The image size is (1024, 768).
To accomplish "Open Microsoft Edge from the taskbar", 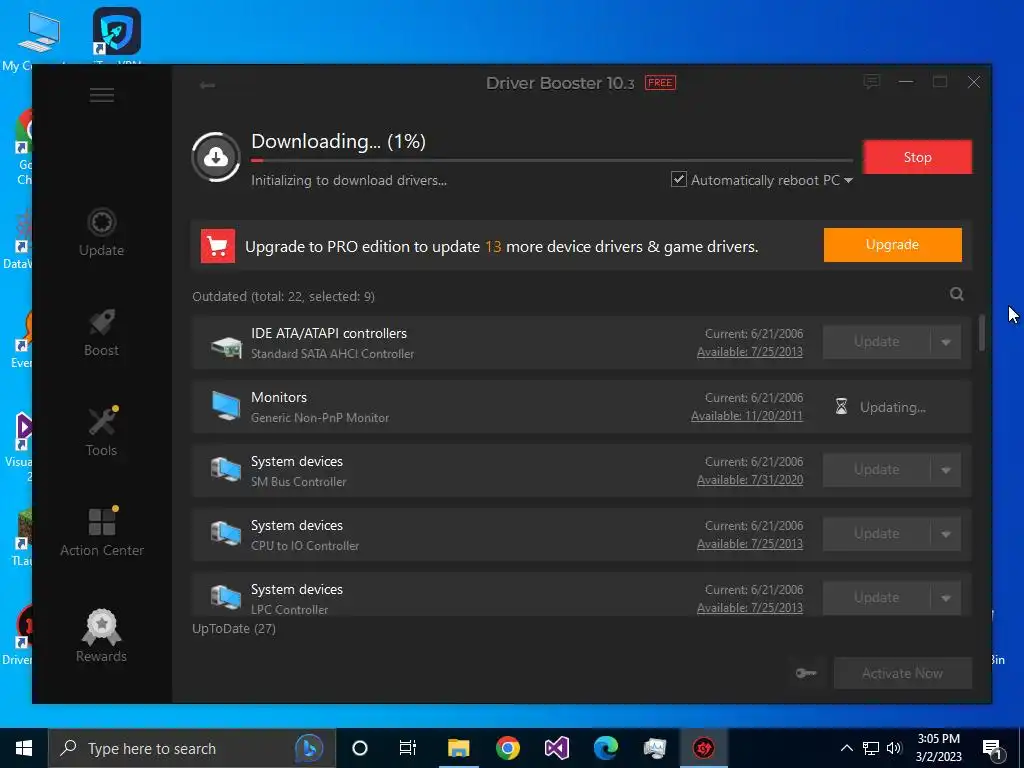I will click(x=605, y=748).
